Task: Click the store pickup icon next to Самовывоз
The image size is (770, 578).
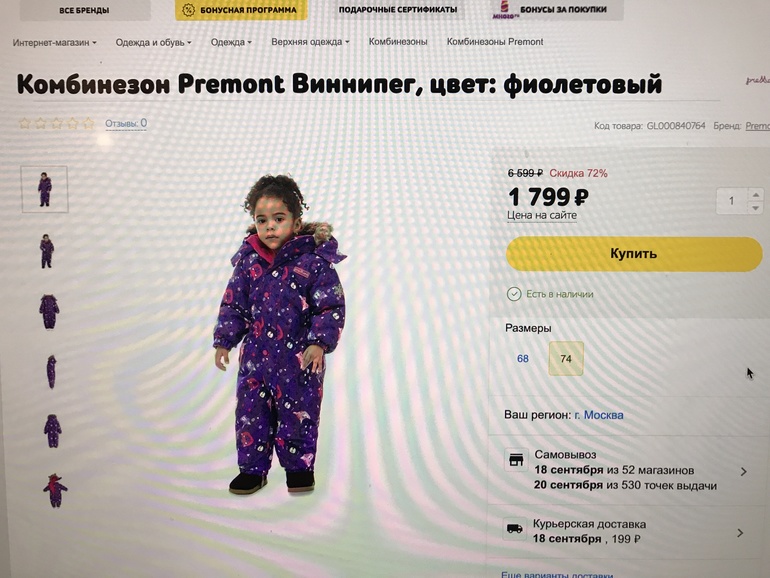Action: 516,460
